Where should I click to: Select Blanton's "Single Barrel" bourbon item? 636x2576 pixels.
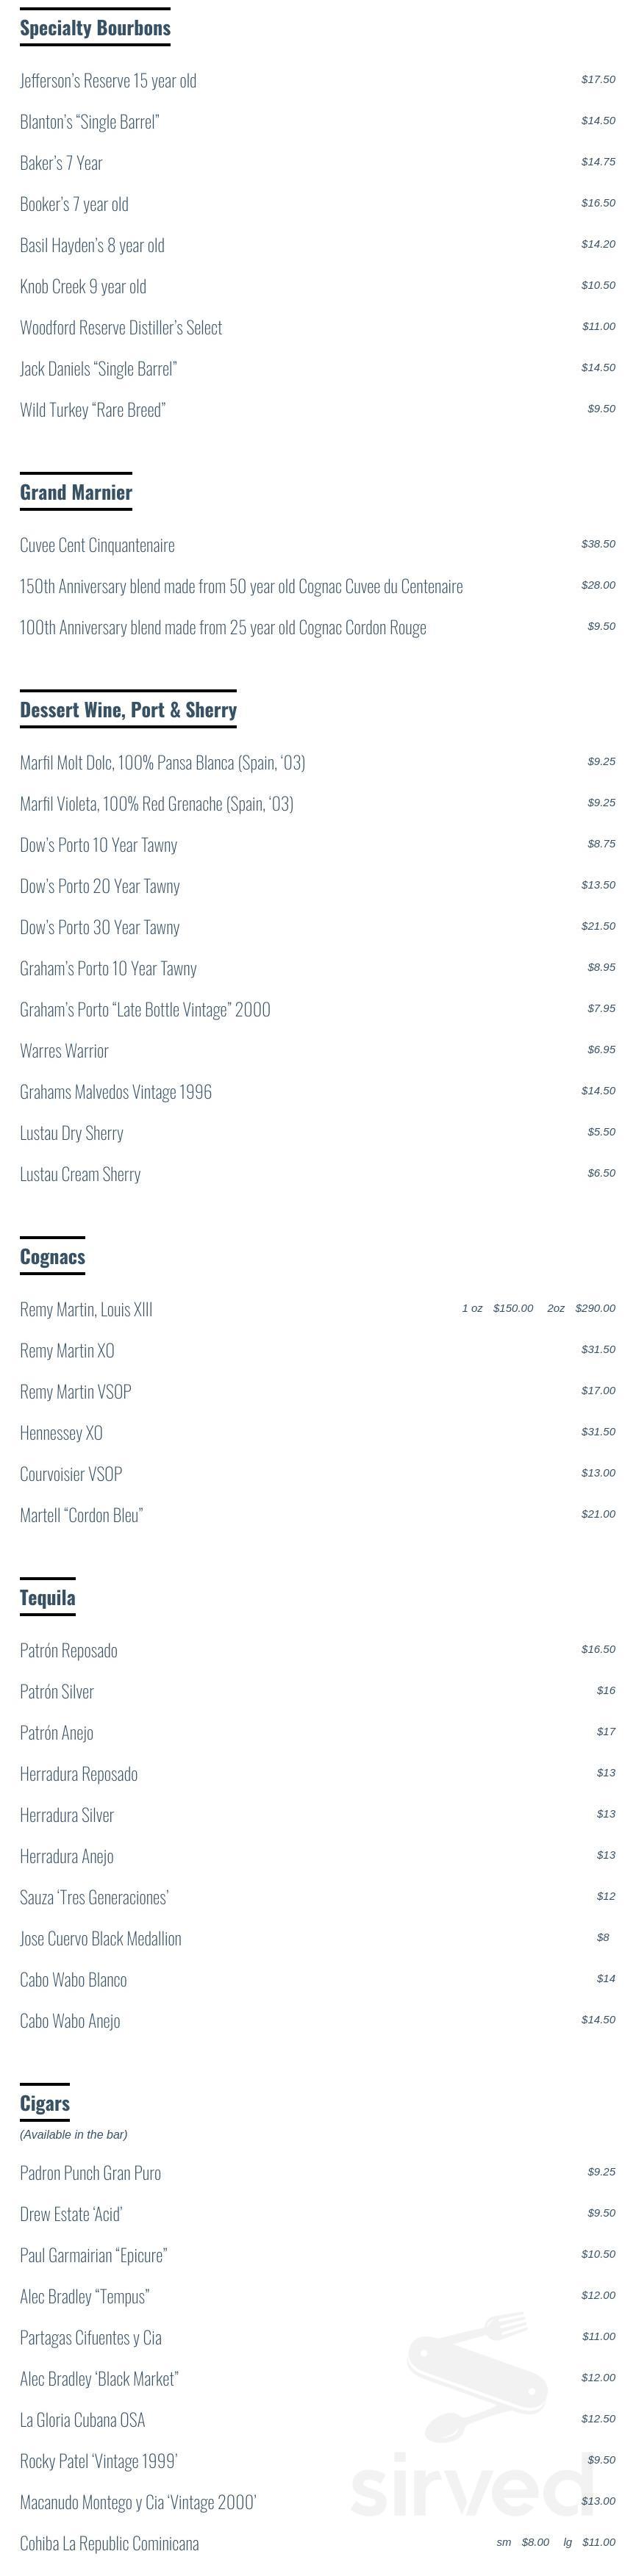point(90,122)
